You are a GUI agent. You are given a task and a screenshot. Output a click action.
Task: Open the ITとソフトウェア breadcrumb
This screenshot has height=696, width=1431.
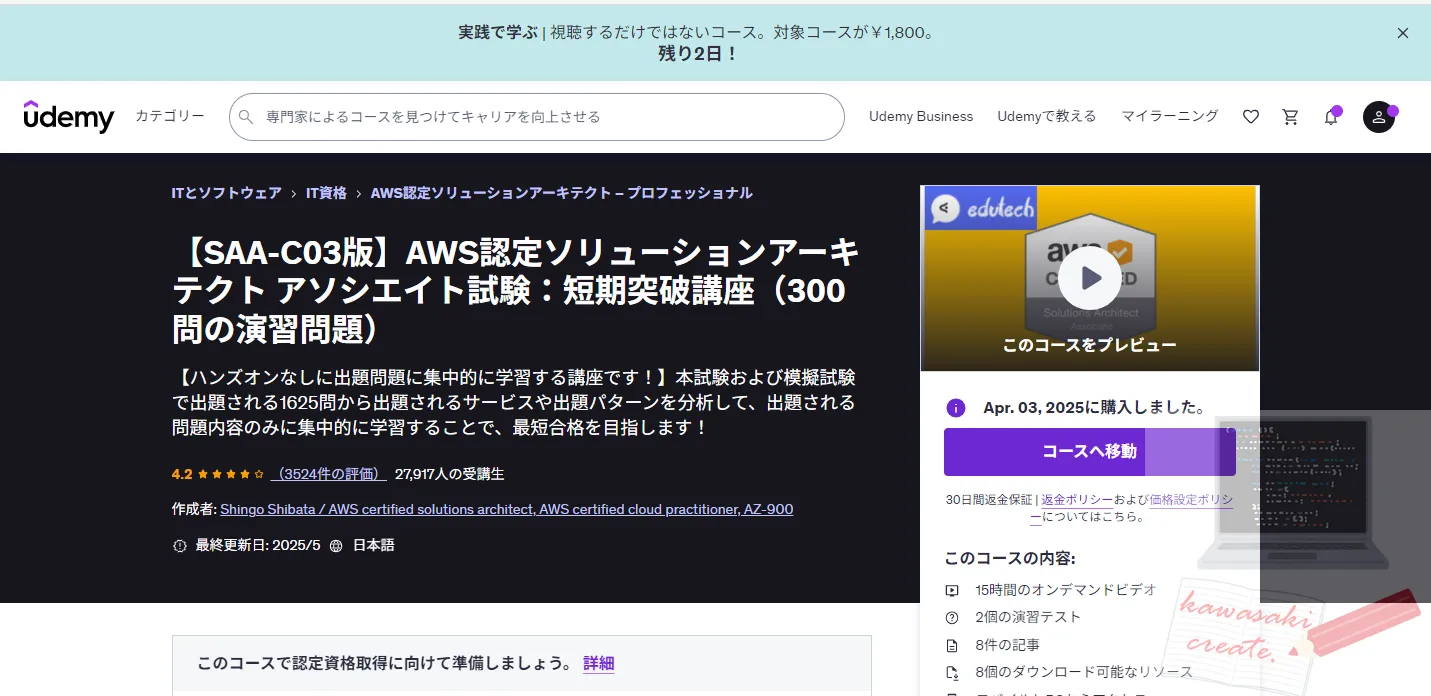point(227,193)
